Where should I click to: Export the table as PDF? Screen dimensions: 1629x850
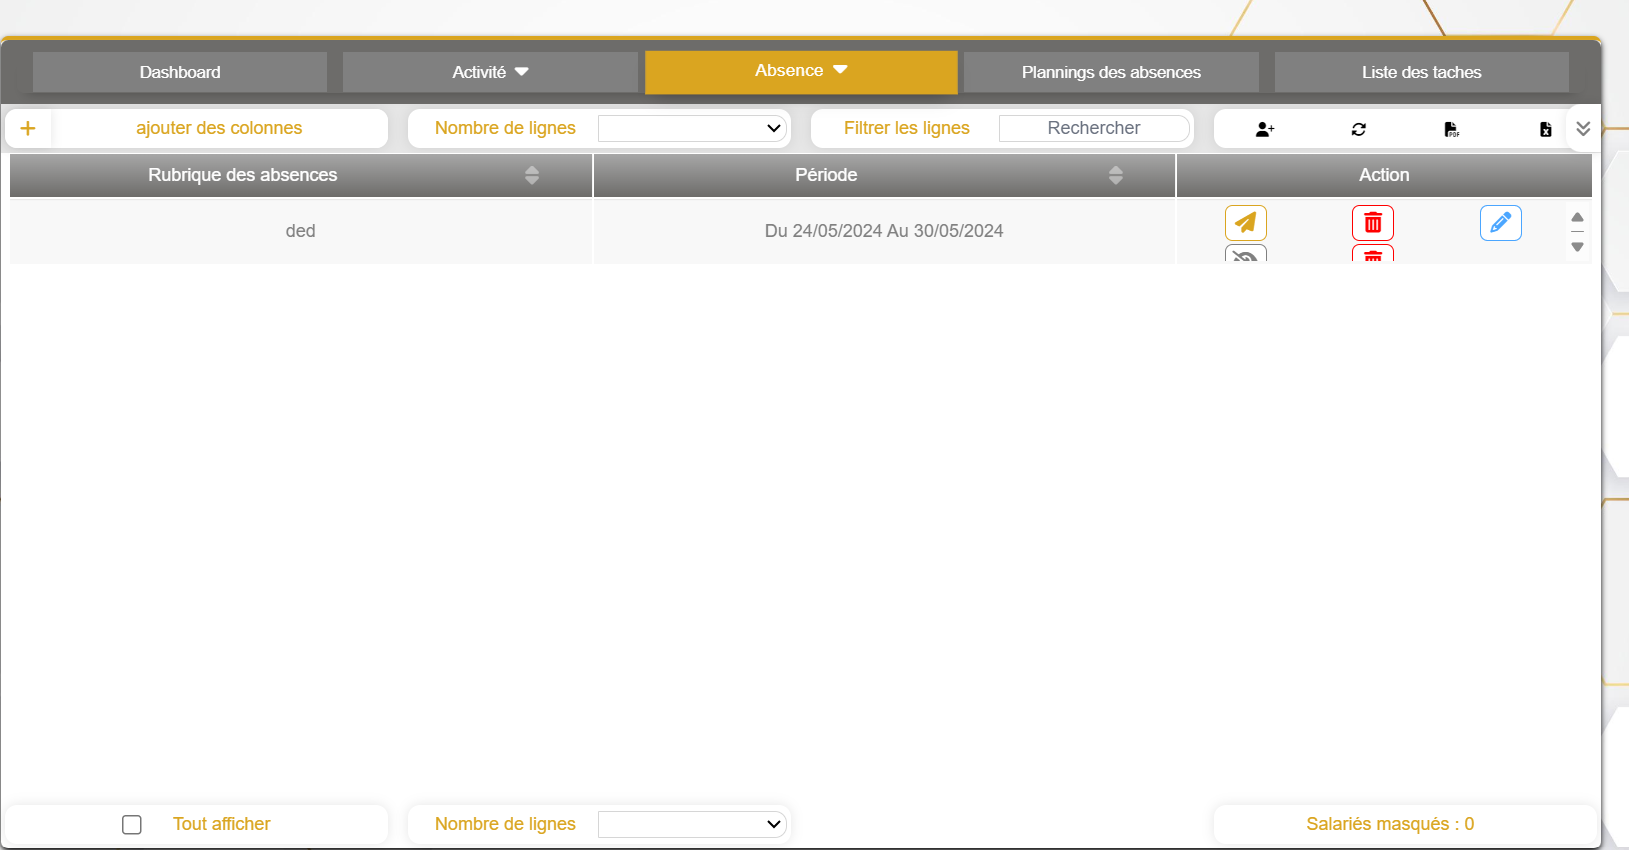coord(1451,129)
